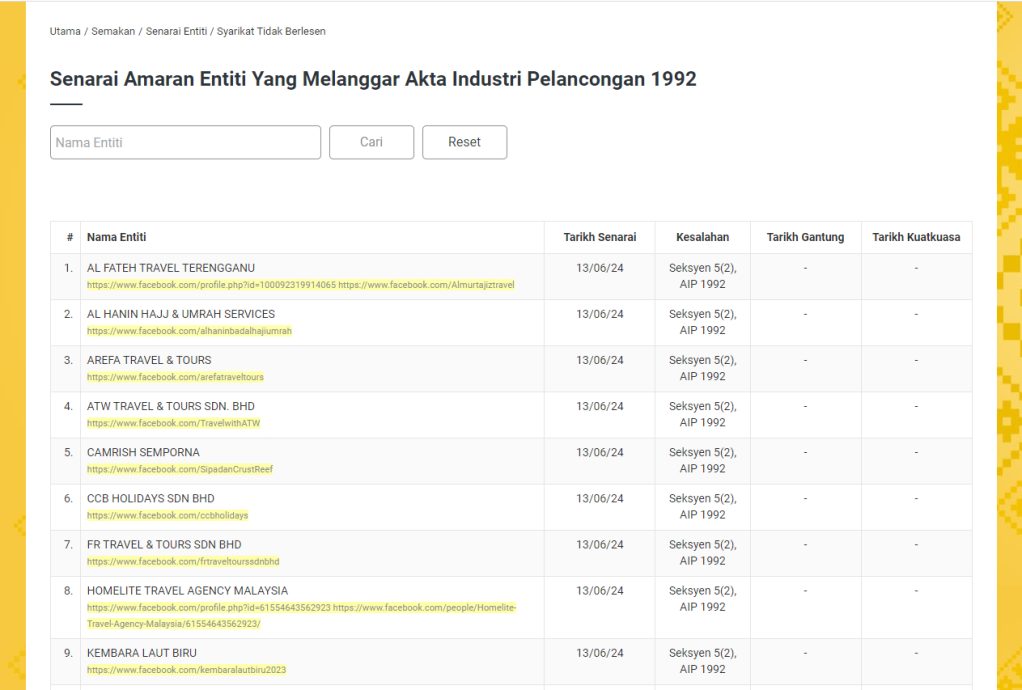Screen dimensions: 1022x690
Task: Click the 13/06/24 date for FR TRAVEL
Action: [x=600, y=545]
